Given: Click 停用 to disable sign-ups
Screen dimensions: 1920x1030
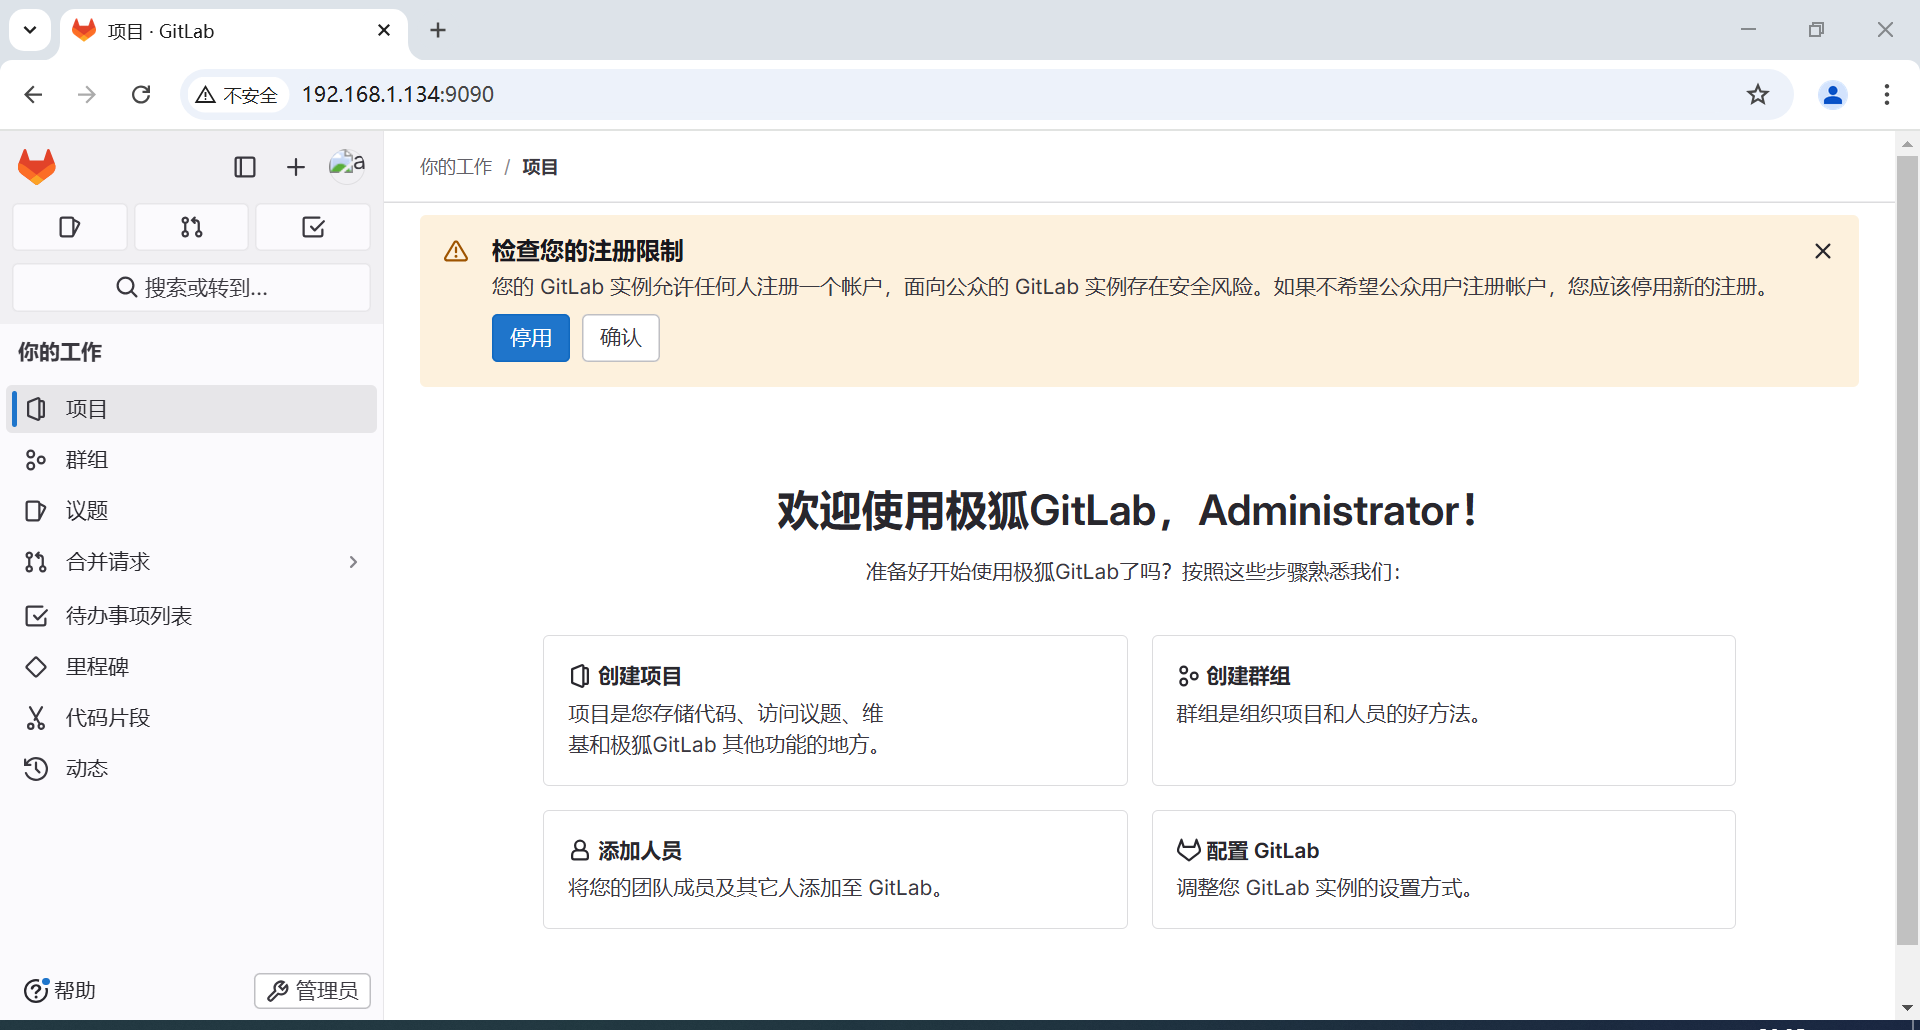Looking at the screenshot, I should click(x=531, y=338).
